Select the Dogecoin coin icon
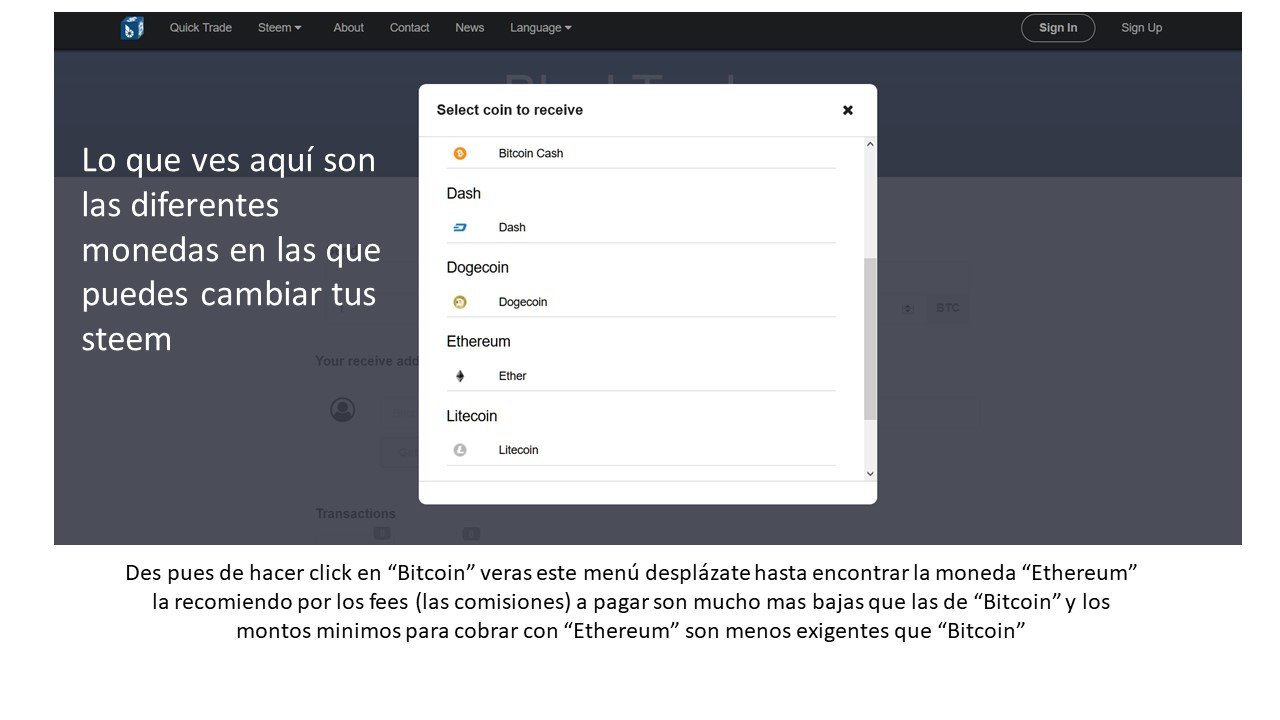This screenshot has height=720, width=1280. 460,302
